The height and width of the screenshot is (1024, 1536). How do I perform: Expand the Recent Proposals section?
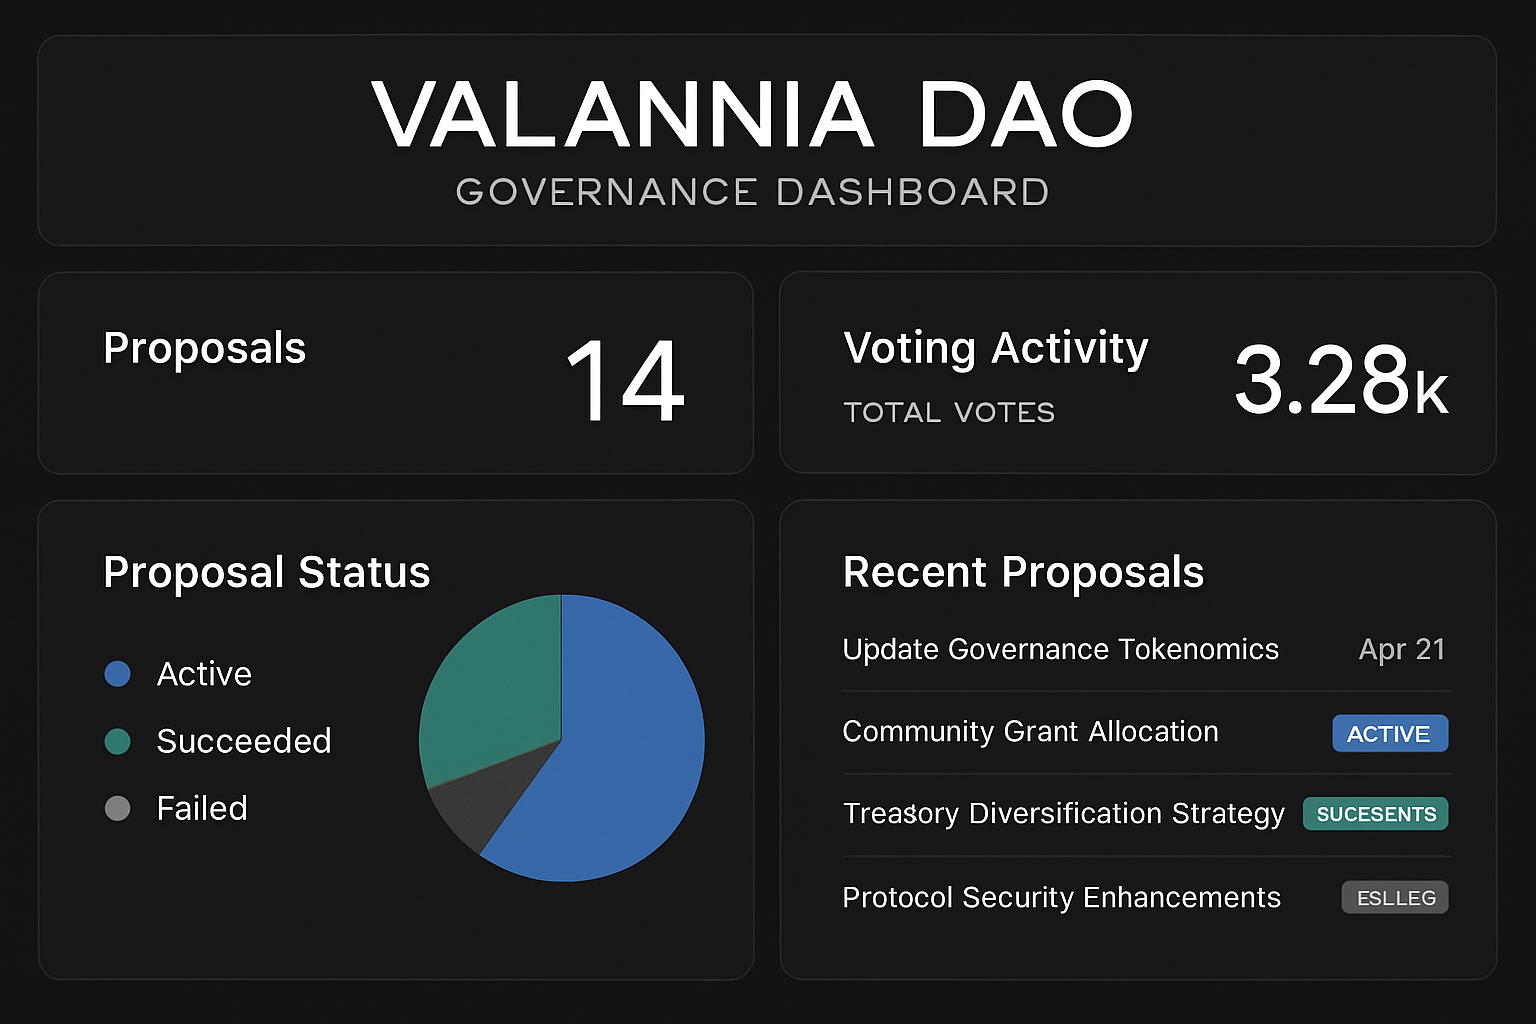(1023, 571)
